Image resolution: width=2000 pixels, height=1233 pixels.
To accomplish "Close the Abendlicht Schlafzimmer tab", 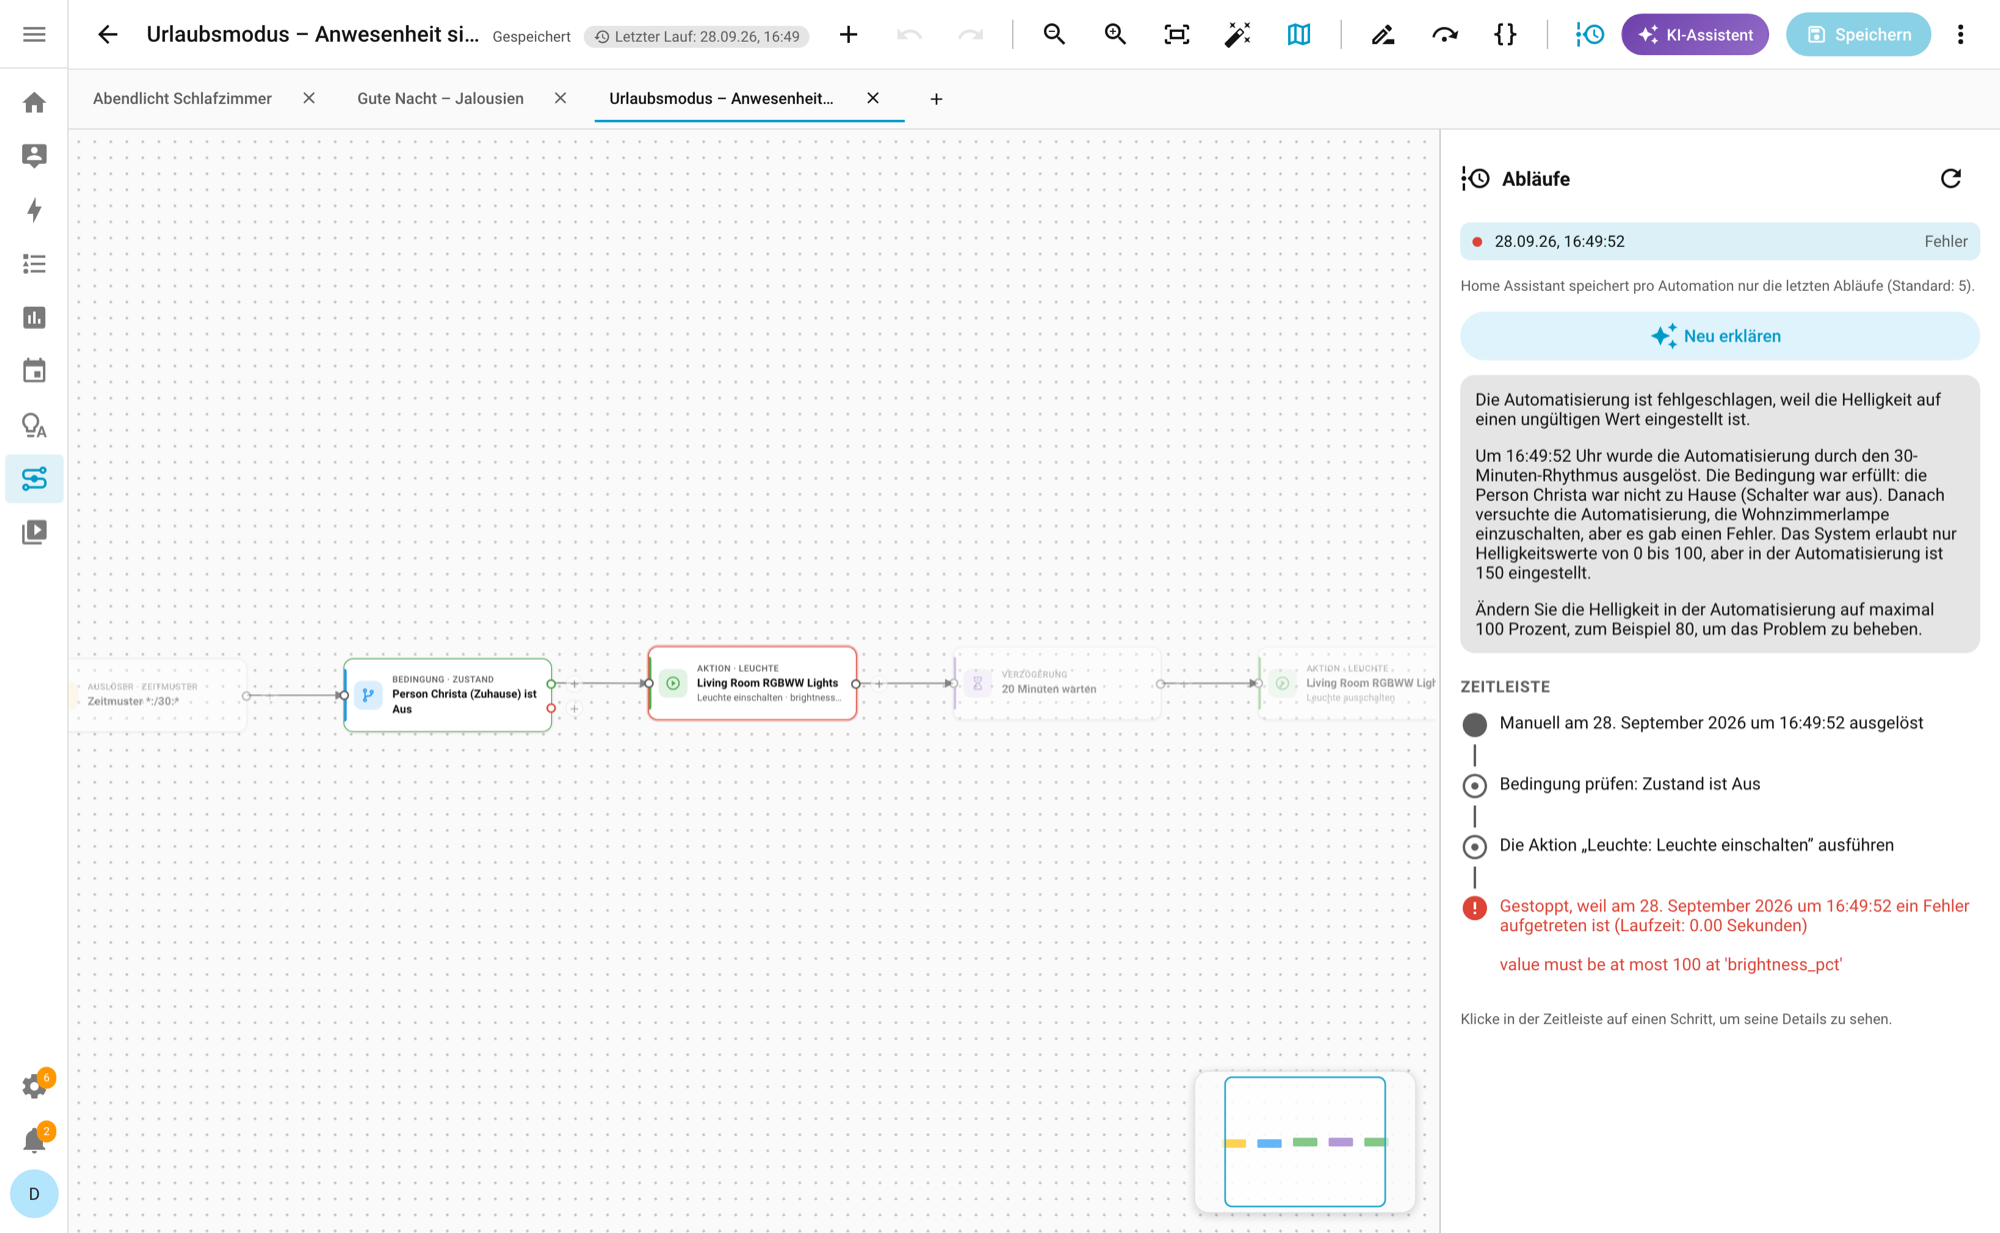I will pyautogui.click(x=309, y=98).
